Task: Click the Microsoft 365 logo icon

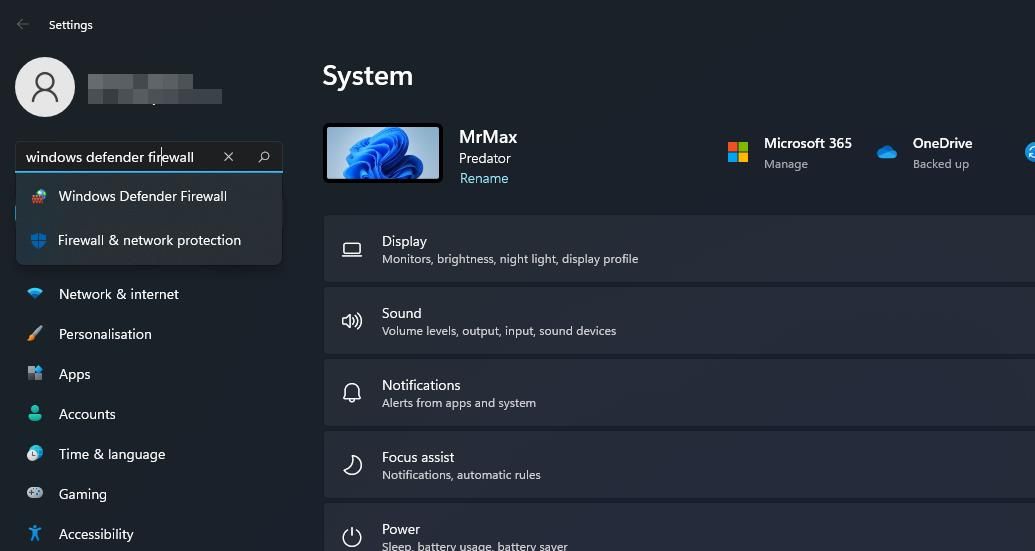Action: (x=738, y=152)
